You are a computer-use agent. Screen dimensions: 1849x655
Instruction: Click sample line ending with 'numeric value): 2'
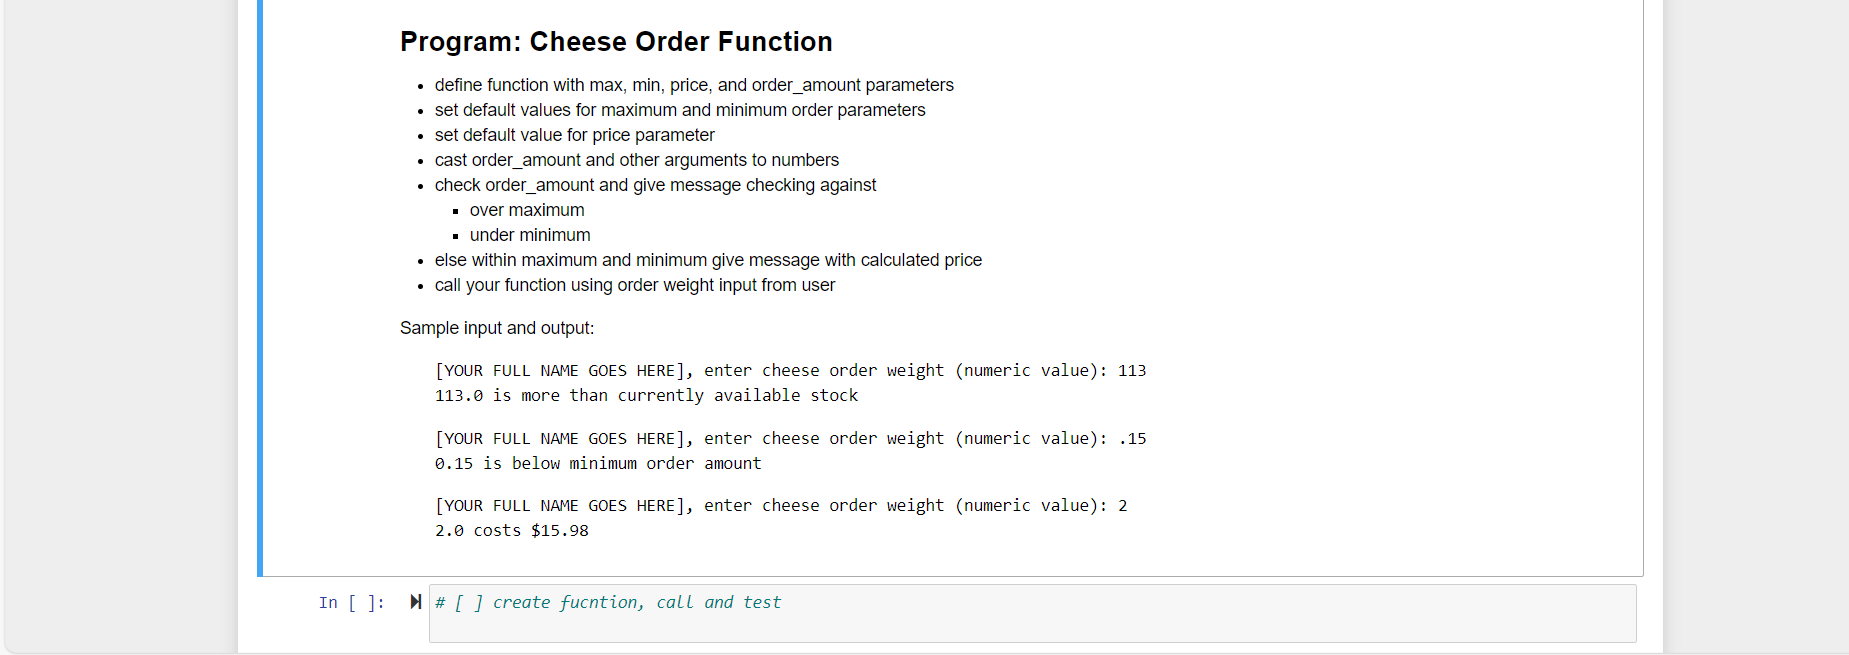coord(781,506)
